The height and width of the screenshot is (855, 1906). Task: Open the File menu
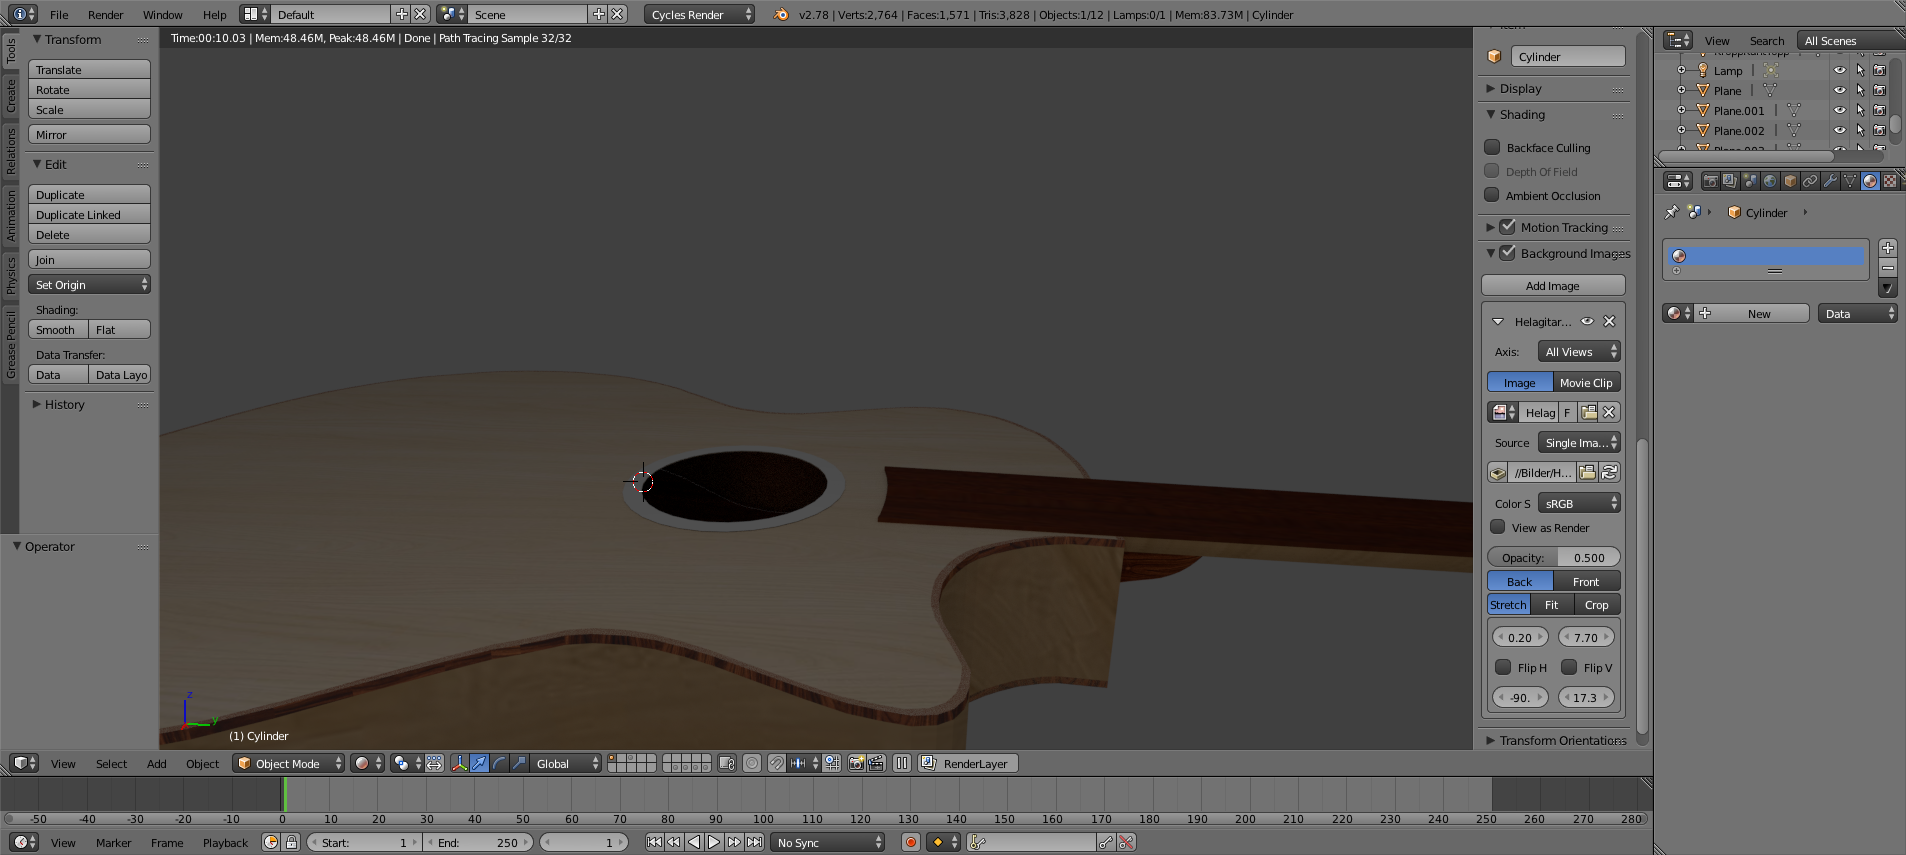tap(59, 14)
